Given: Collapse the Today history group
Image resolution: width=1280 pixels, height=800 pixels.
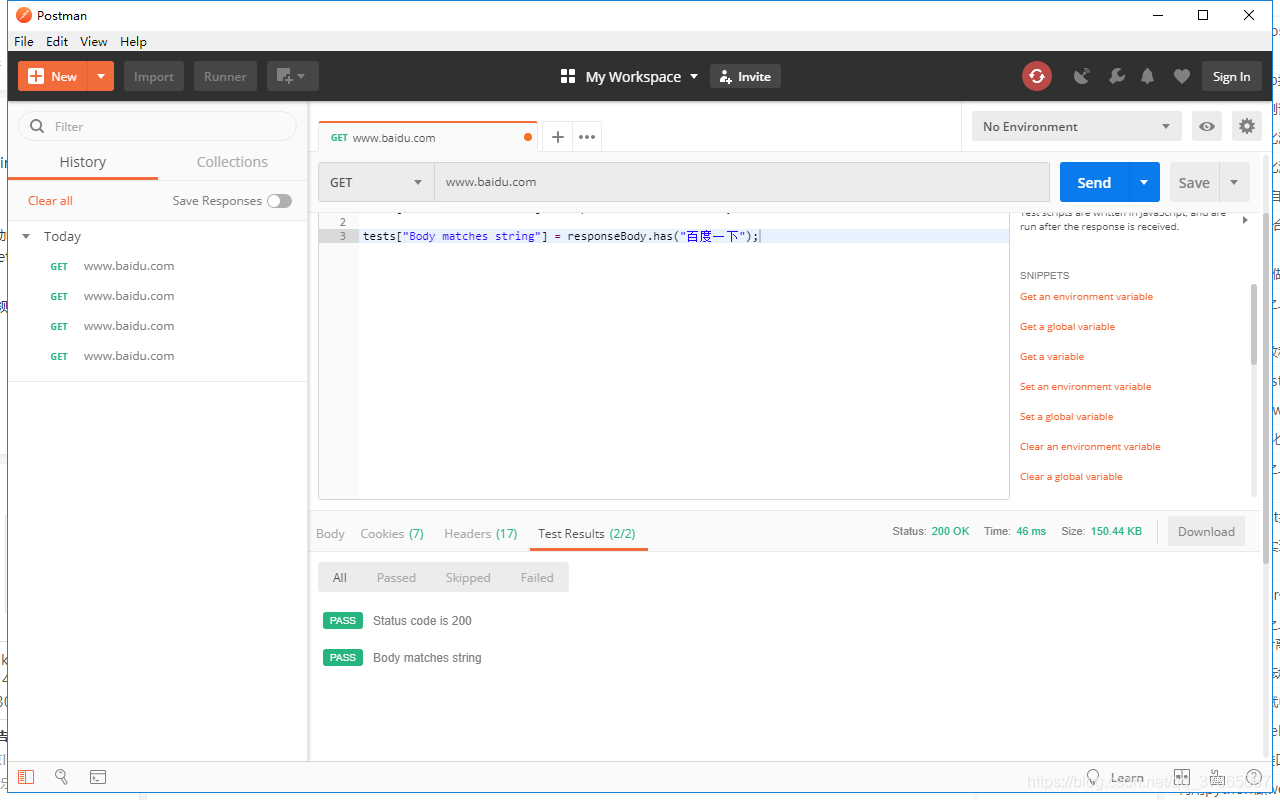Looking at the screenshot, I should point(26,237).
